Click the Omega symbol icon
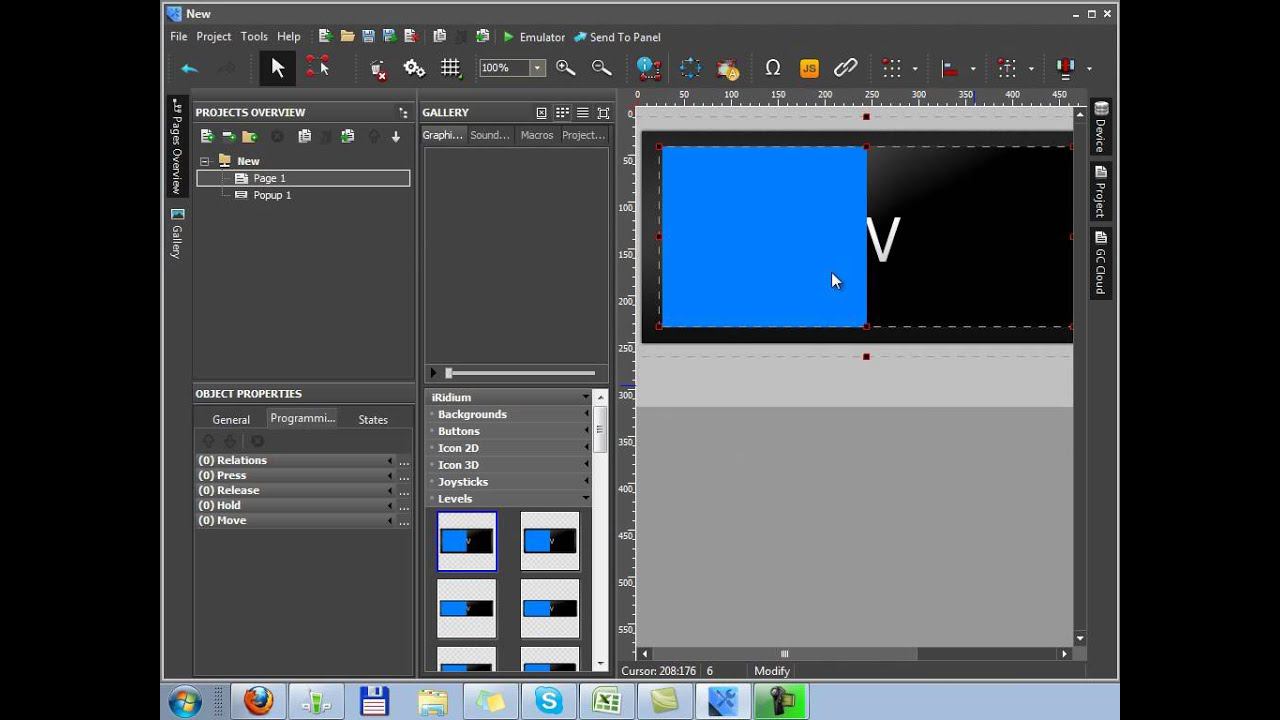The height and width of the screenshot is (720, 1280). pyautogui.click(x=772, y=68)
